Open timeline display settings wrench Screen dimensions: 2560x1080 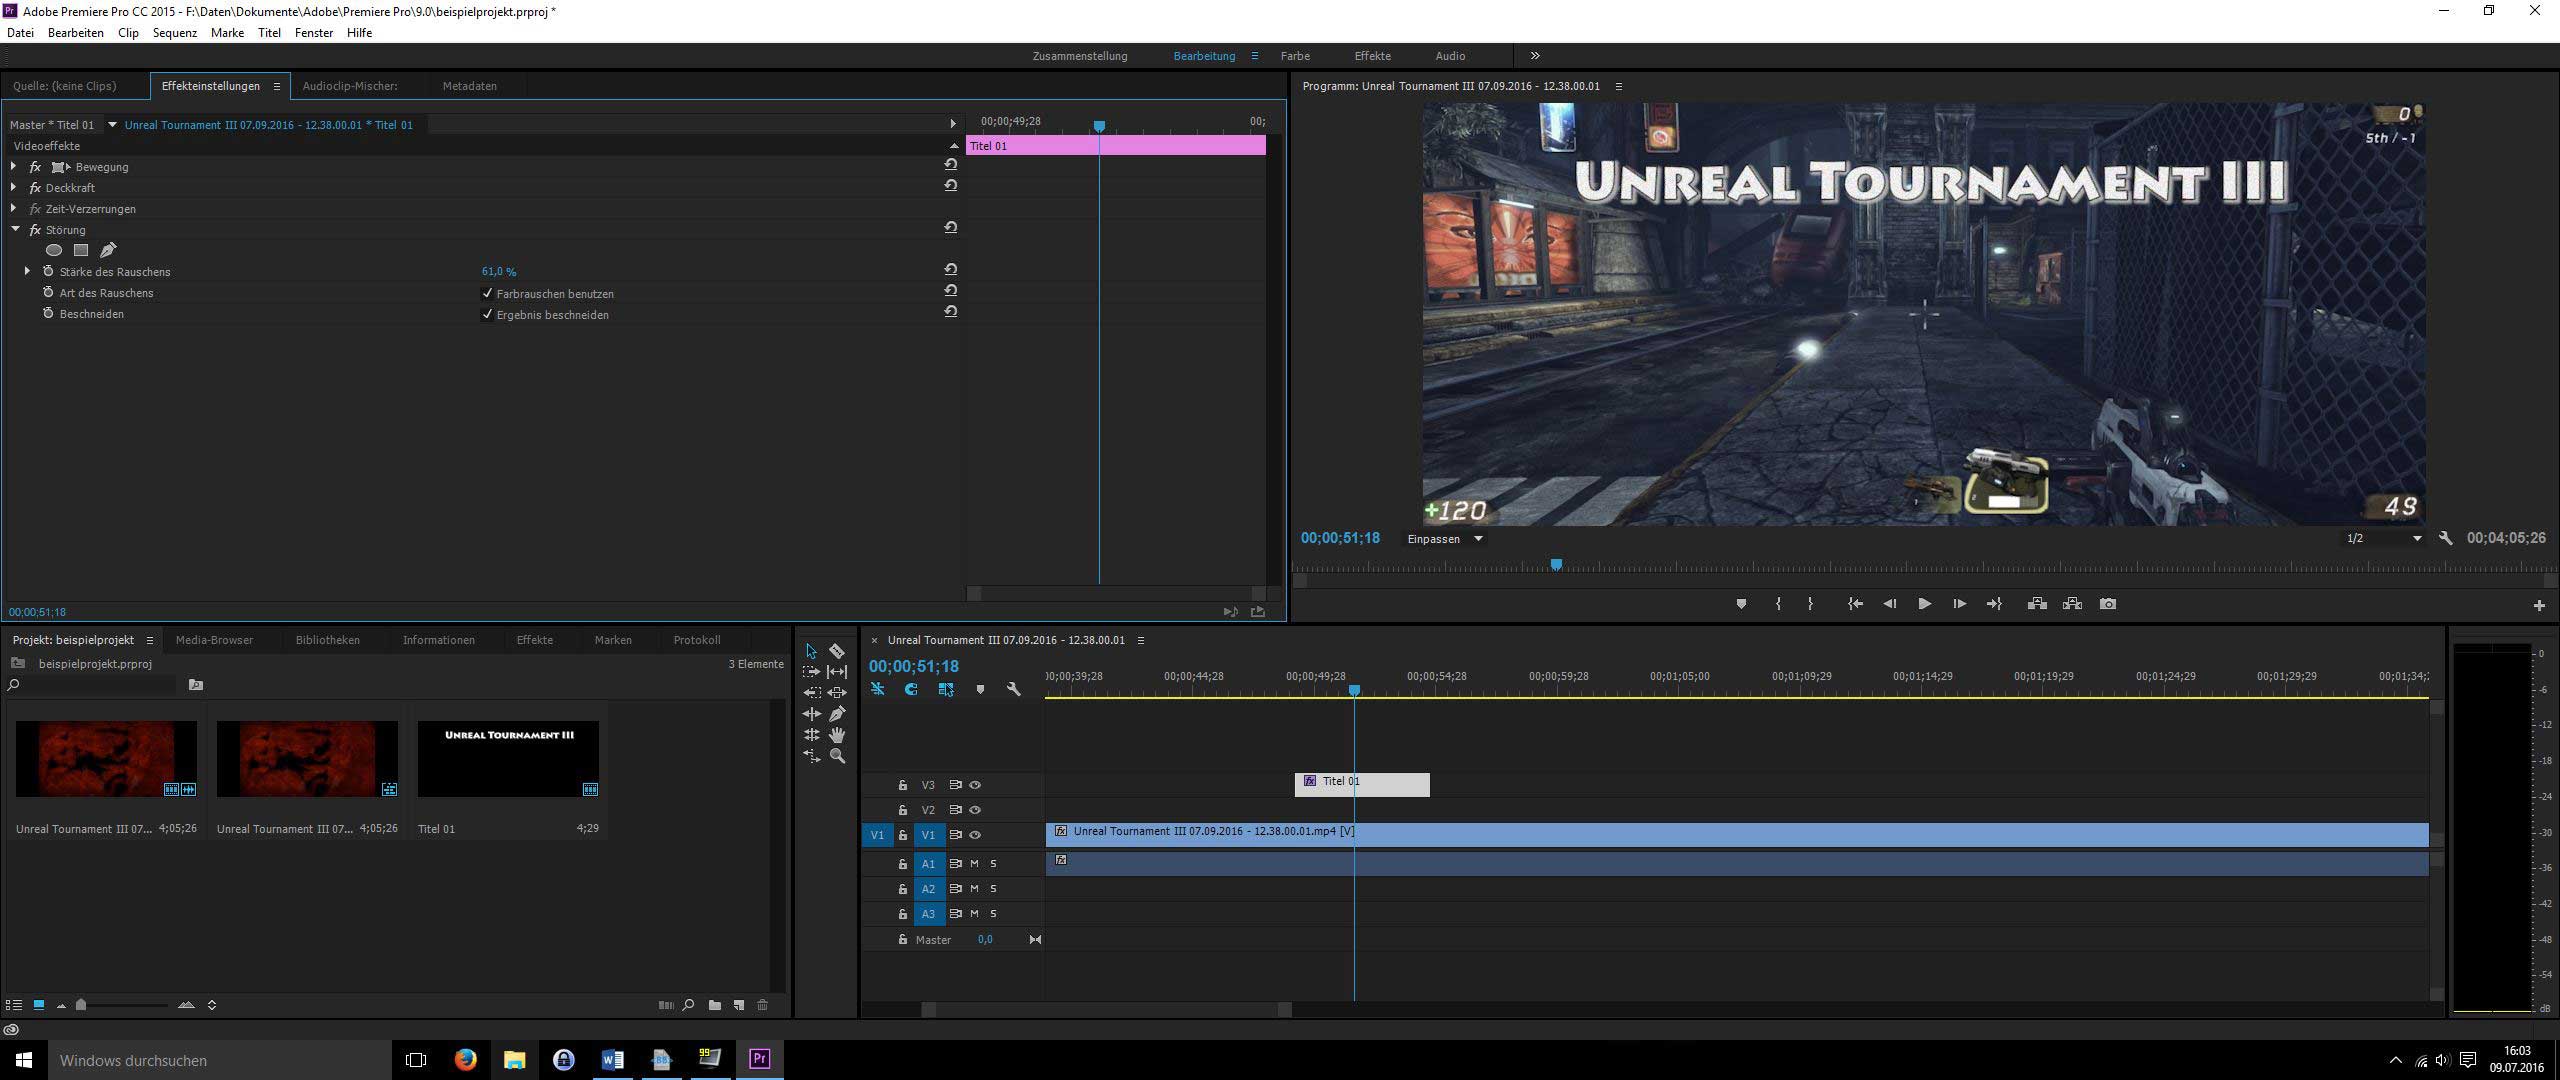1014,690
